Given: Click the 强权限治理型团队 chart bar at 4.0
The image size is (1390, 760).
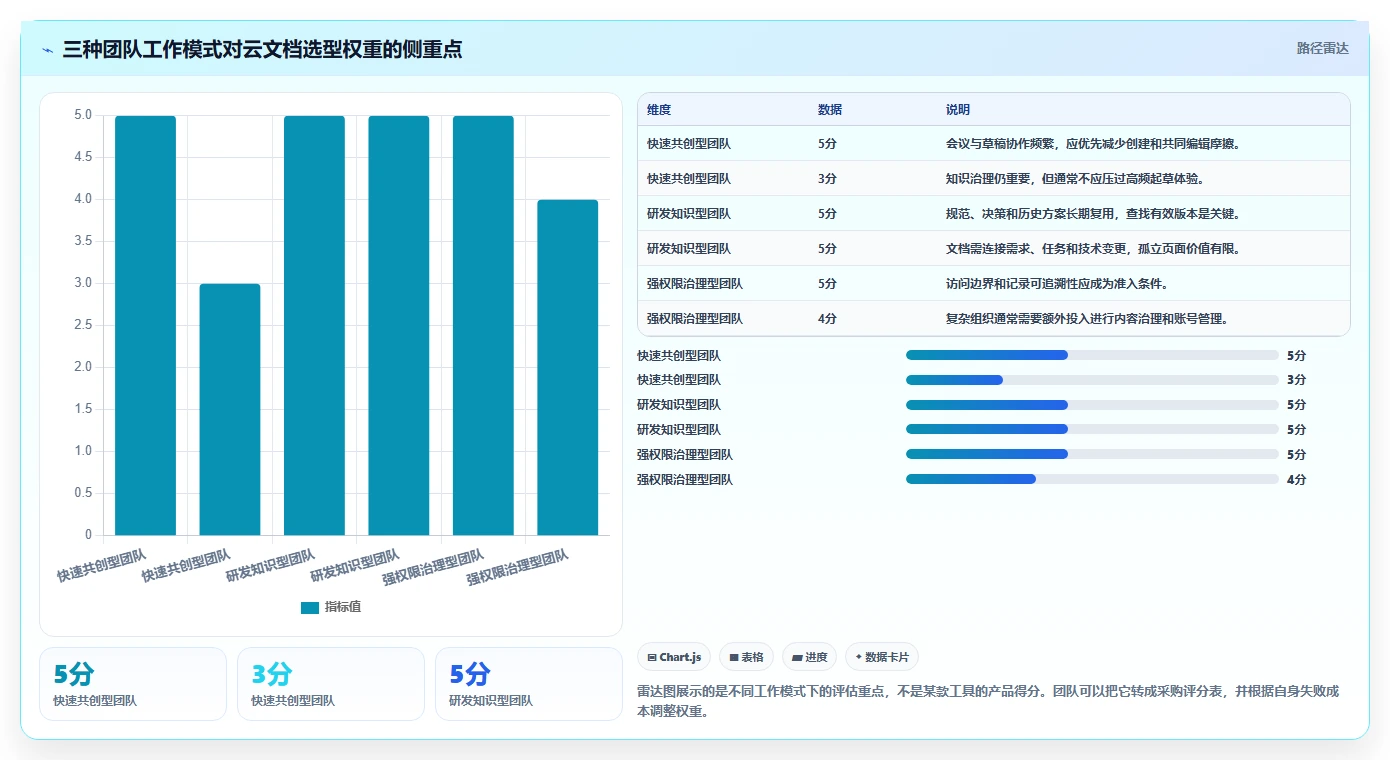Looking at the screenshot, I should [568, 367].
